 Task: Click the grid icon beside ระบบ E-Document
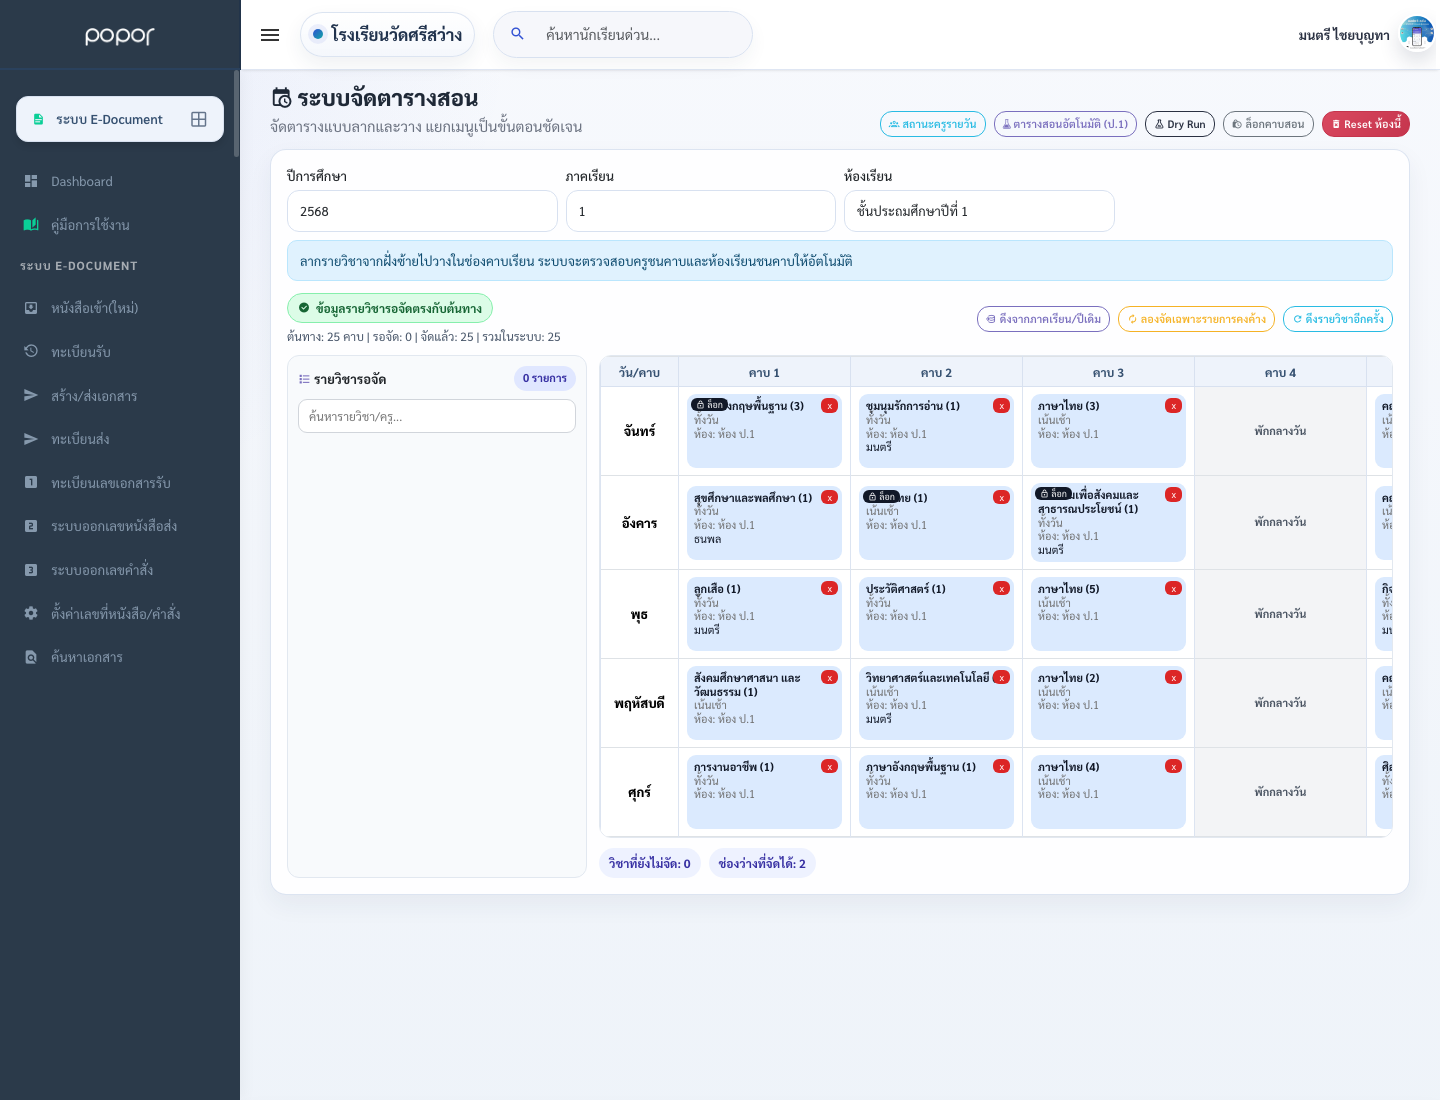[x=199, y=119]
